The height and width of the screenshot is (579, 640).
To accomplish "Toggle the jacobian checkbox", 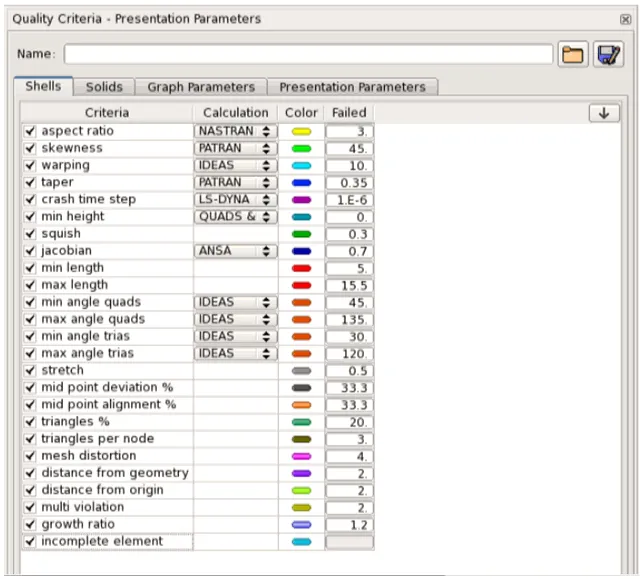I will coord(30,251).
